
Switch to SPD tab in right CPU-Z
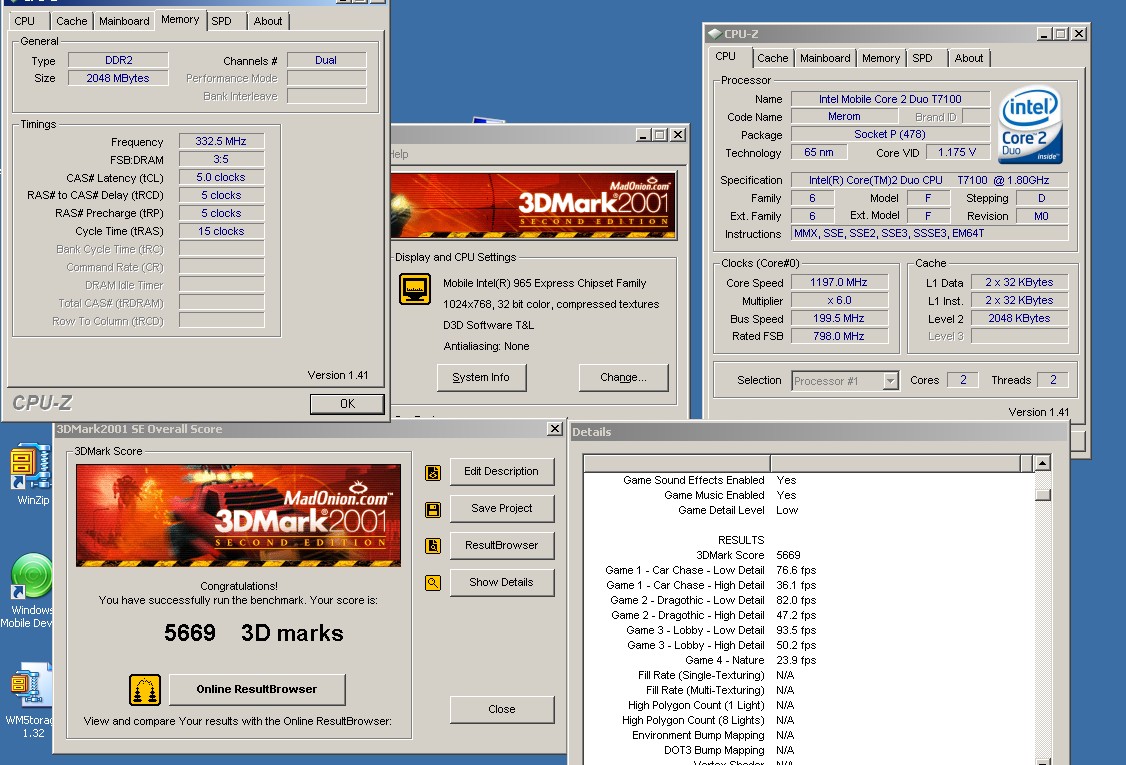[x=922, y=58]
